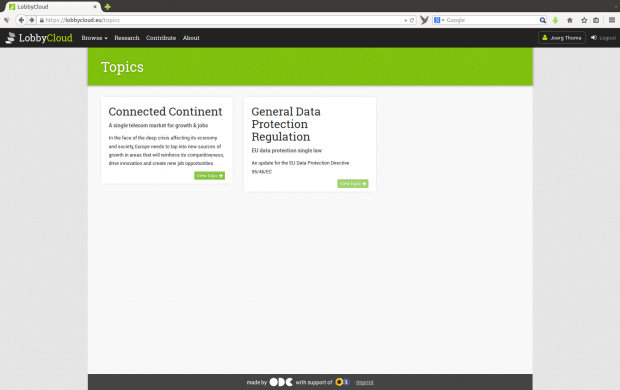Open the Research menu item

click(127, 38)
